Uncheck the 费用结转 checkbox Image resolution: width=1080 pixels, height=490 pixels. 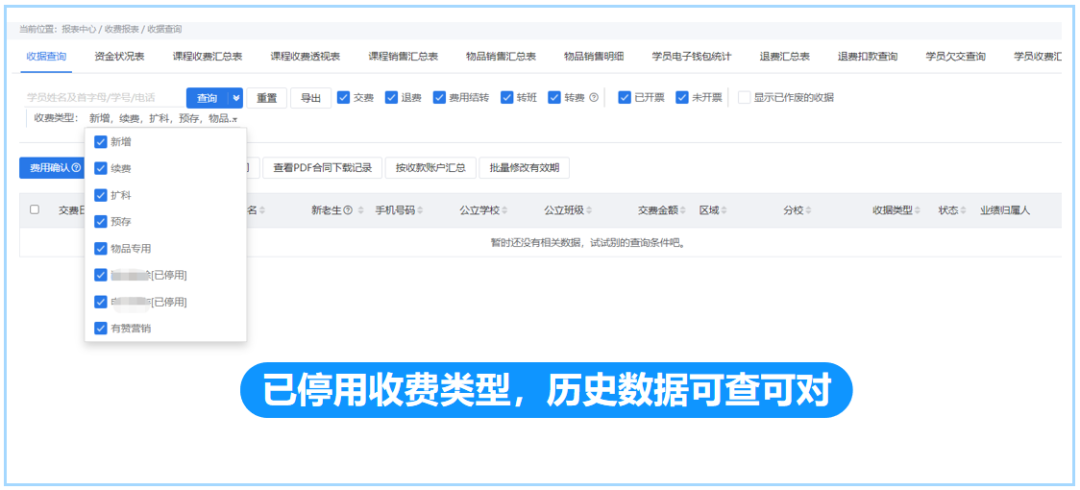pyautogui.click(x=439, y=98)
